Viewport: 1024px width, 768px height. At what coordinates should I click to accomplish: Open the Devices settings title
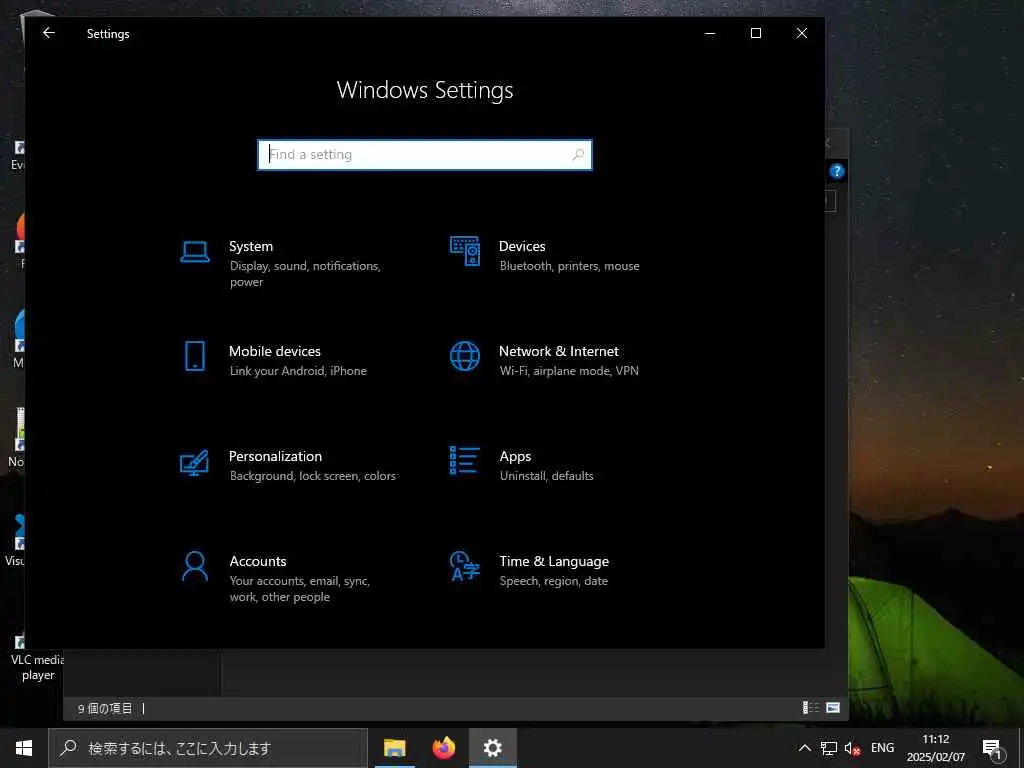[x=522, y=246]
